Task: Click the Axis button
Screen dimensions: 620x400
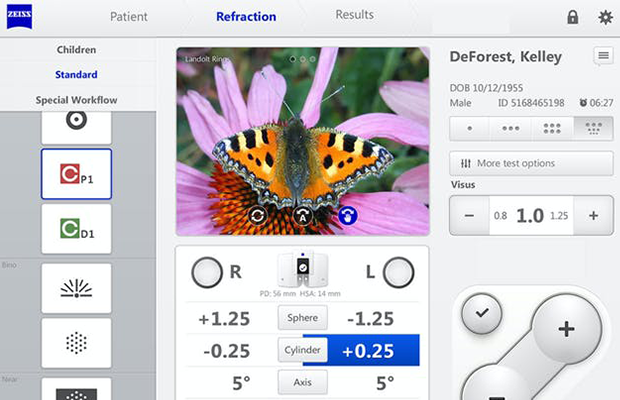Action: tap(303, 382)
